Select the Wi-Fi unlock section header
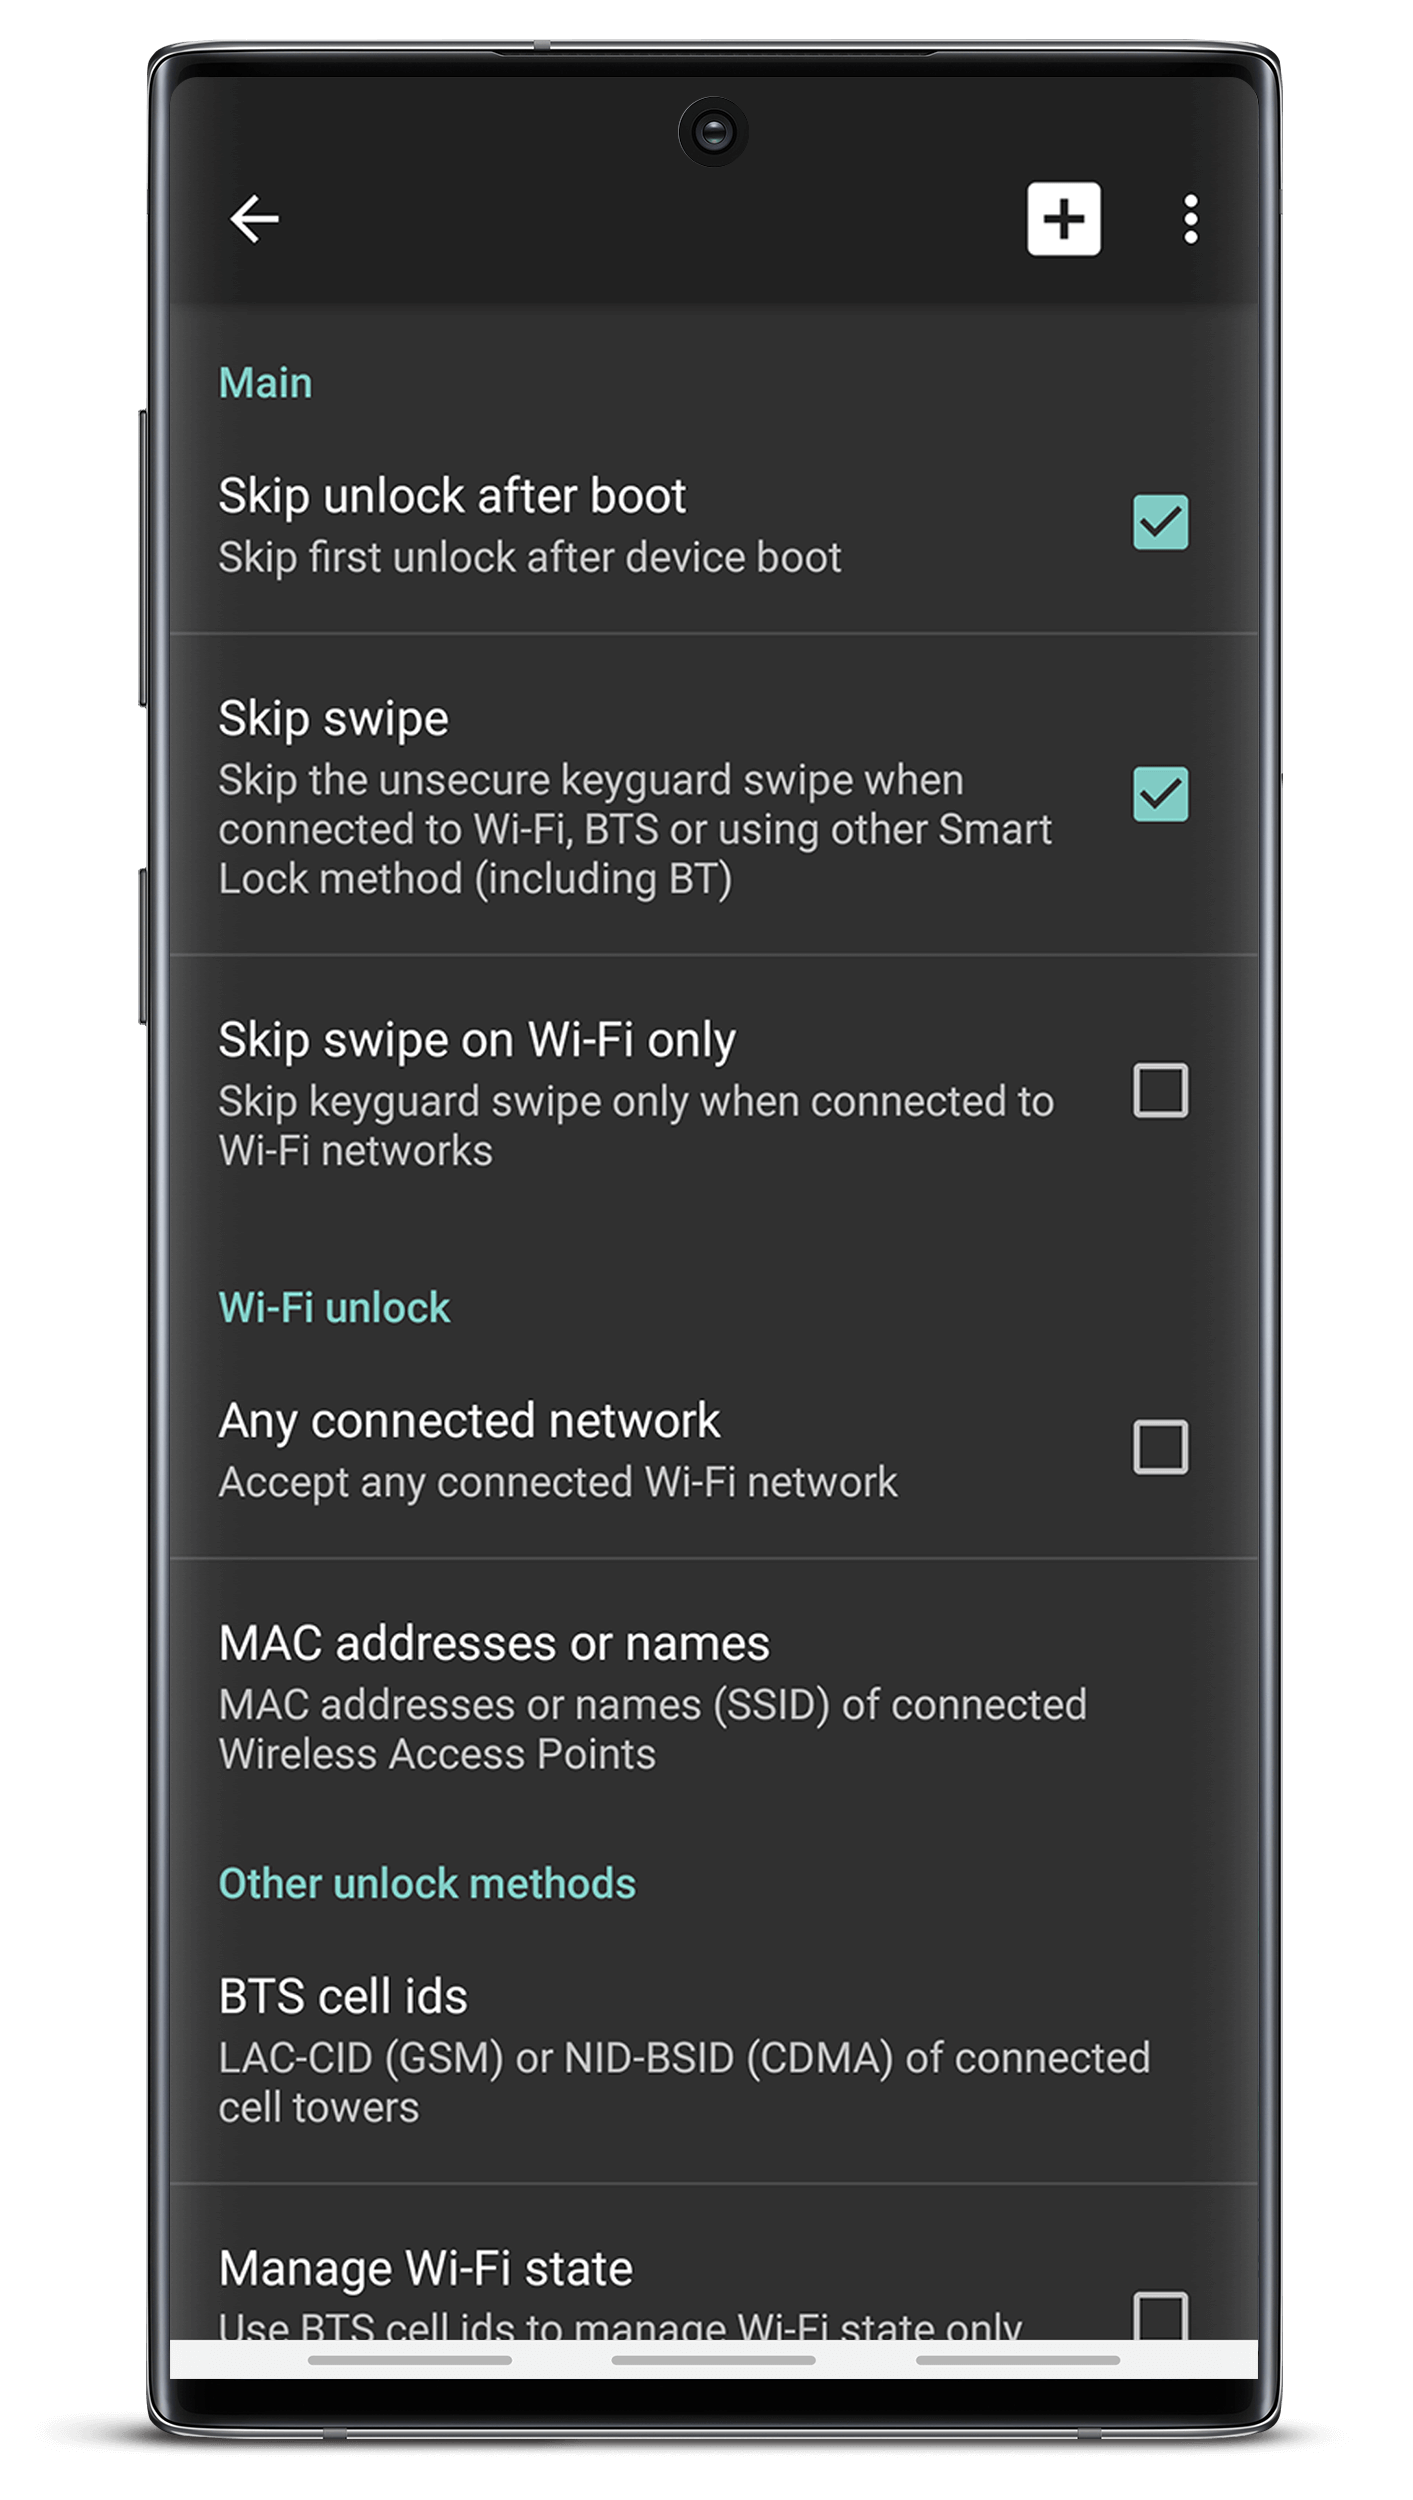The image size is (1413, 2500). [334, 1308]
